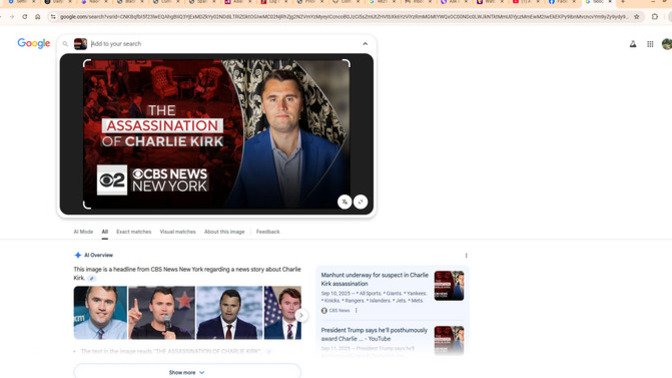The width and height of the screenshot is (672, 378).
Task: Switch to Visual matches tab
Action: pos(178,232)
